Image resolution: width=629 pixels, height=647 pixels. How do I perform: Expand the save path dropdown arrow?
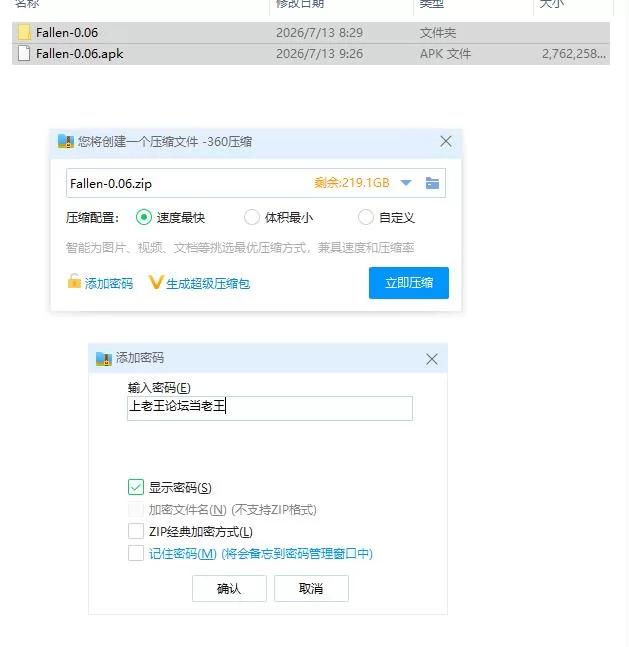click(406, 183)
